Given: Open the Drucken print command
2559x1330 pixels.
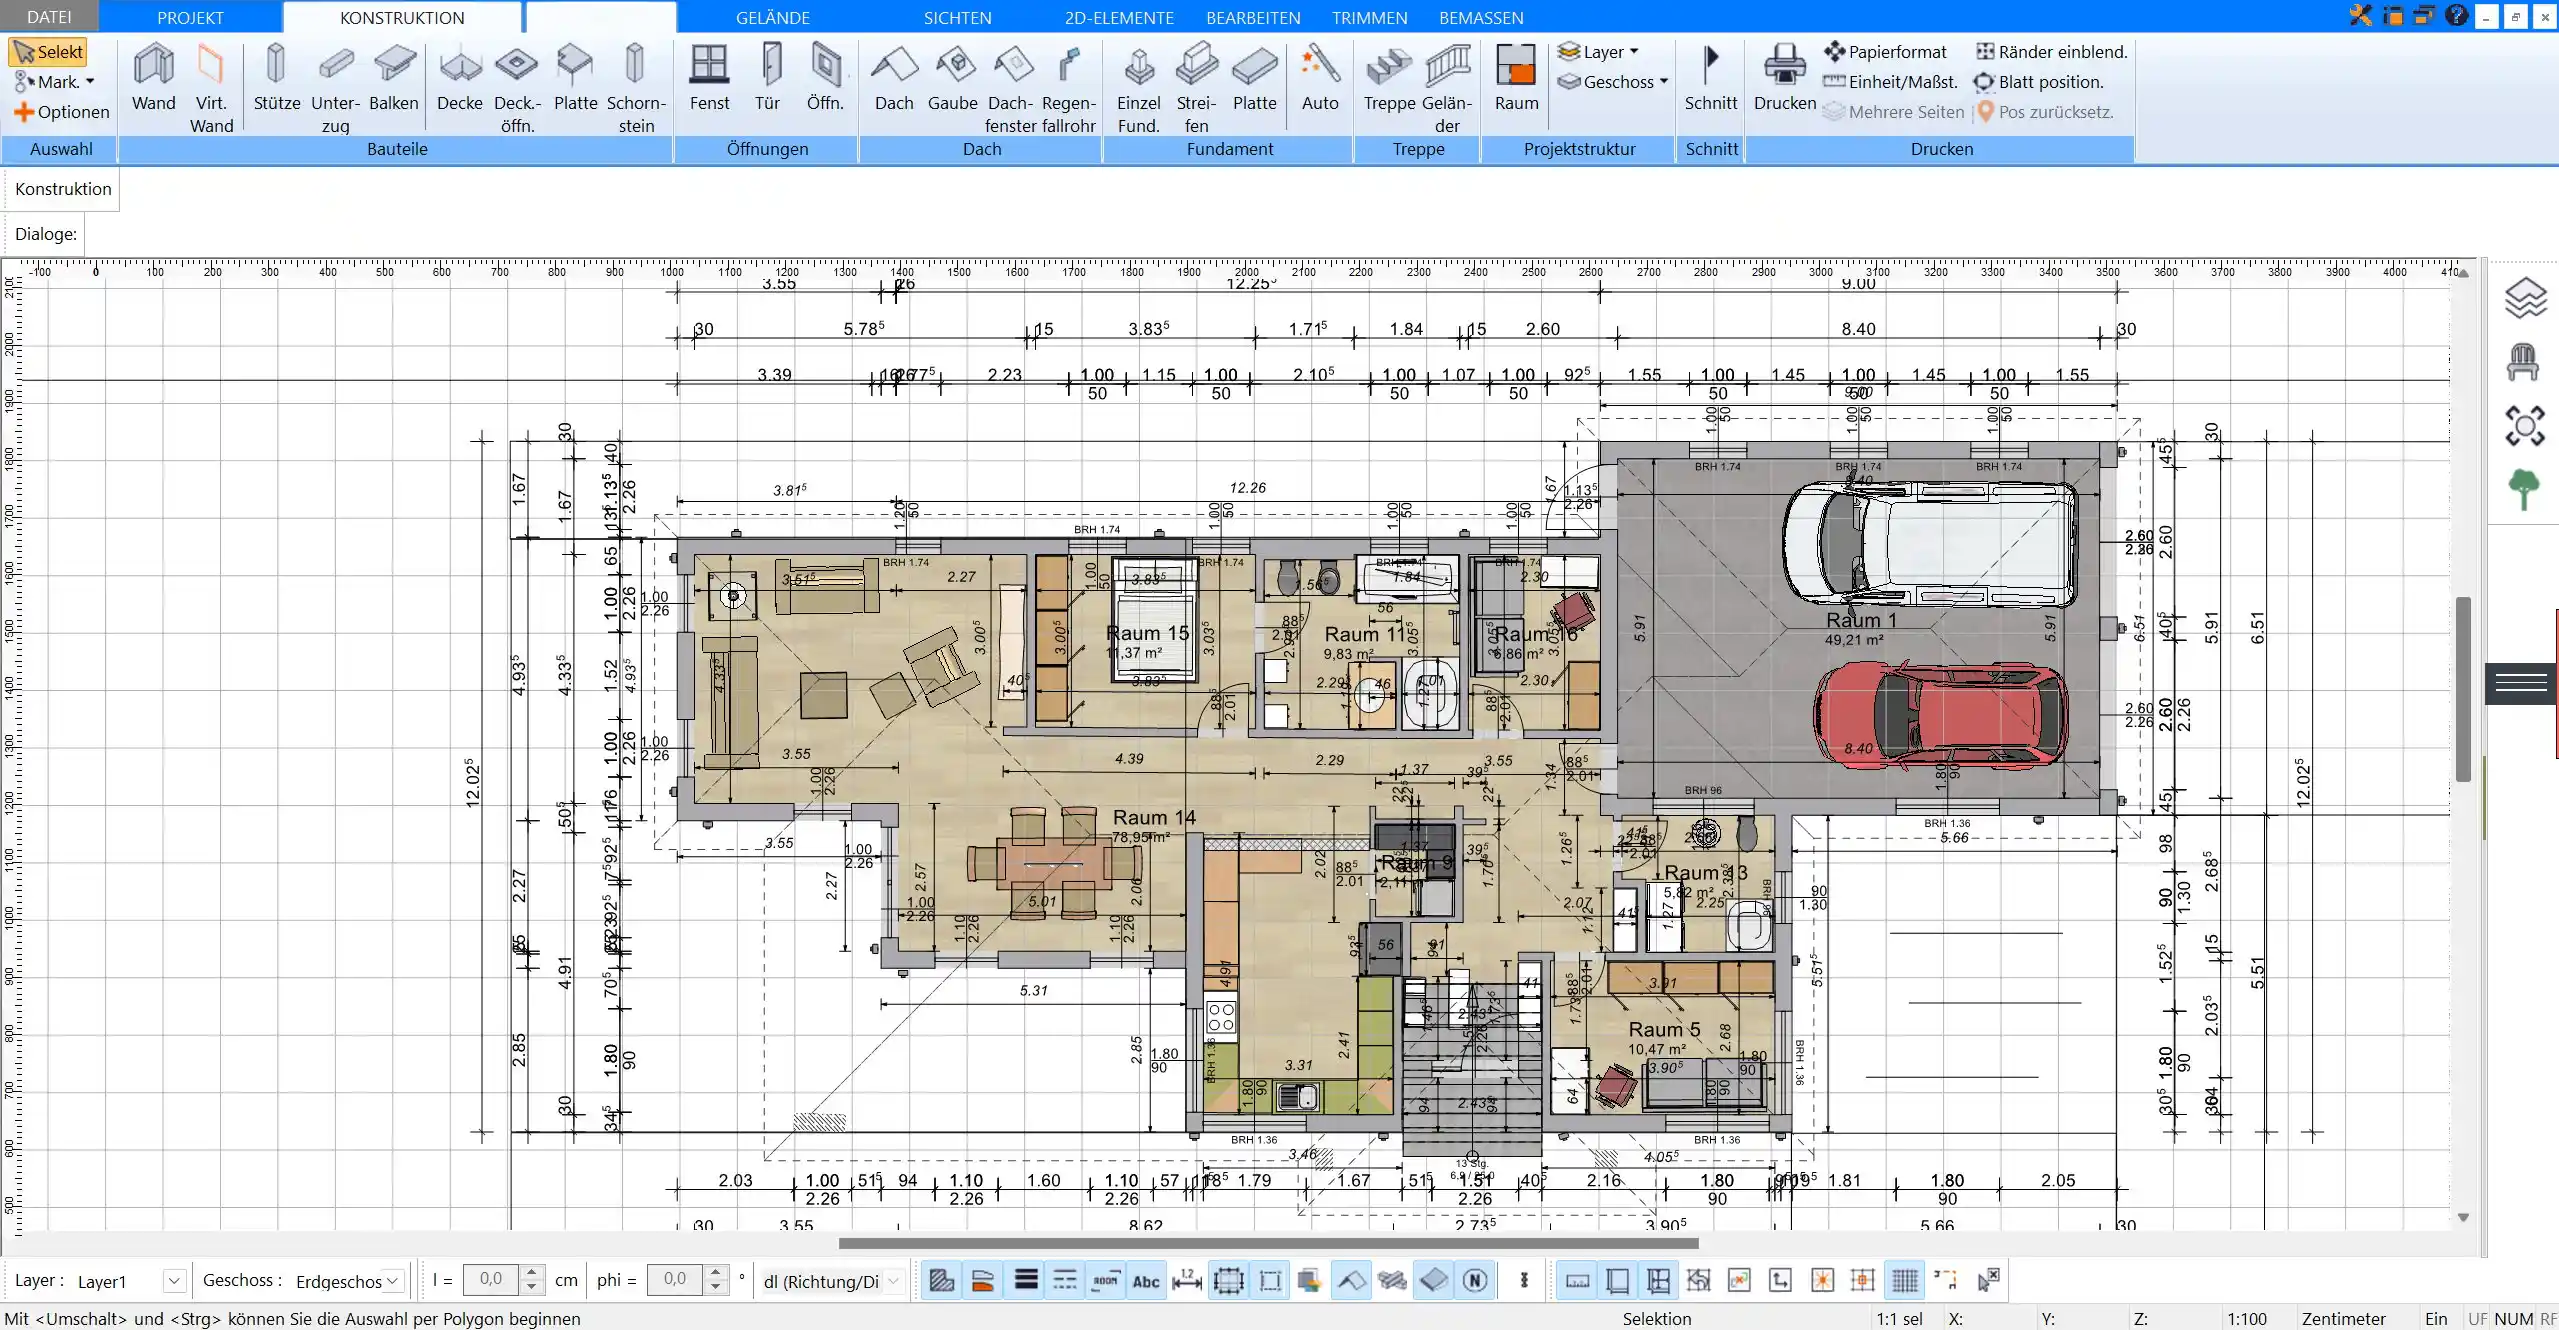Looking at the screenshot, I should [x=1784, y=78].
